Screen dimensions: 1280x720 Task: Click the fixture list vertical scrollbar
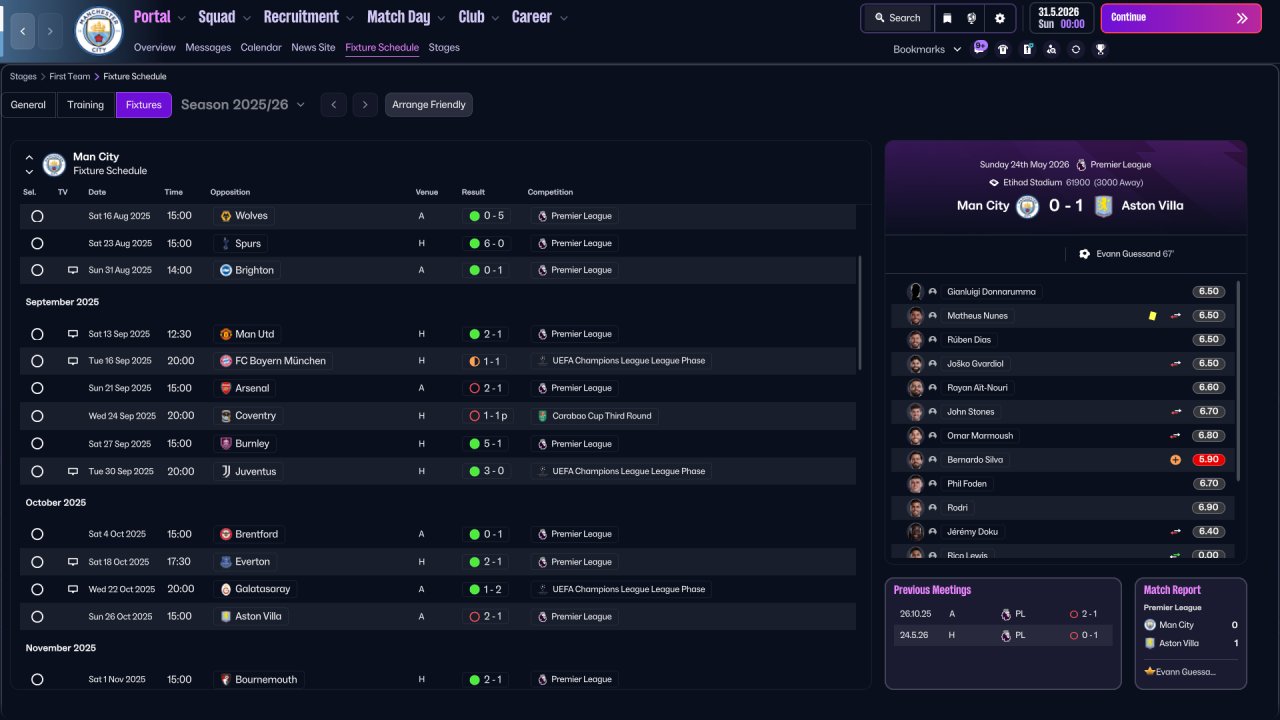[860, 313]
